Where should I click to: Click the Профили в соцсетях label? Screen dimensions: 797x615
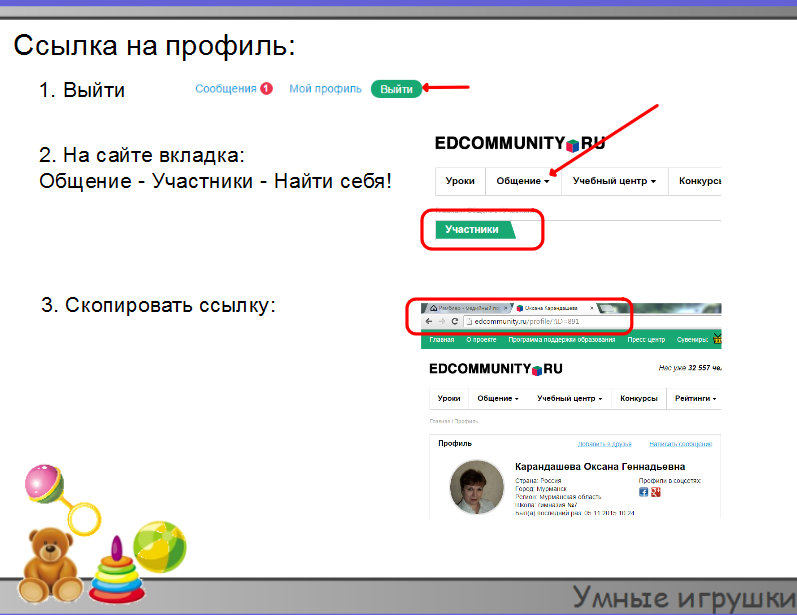click(x=669, y=480)
